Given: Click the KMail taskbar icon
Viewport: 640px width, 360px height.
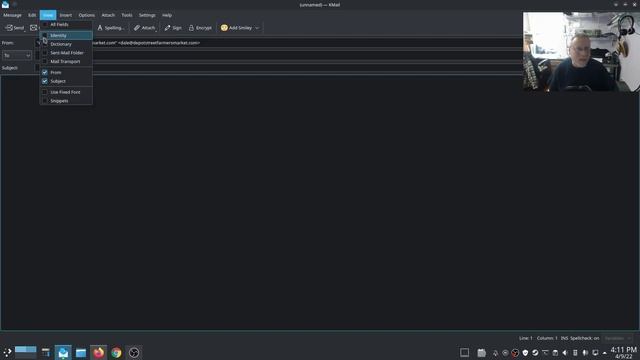Looking at the screenshot, I should pyautogui.click(x=63, y=353).
